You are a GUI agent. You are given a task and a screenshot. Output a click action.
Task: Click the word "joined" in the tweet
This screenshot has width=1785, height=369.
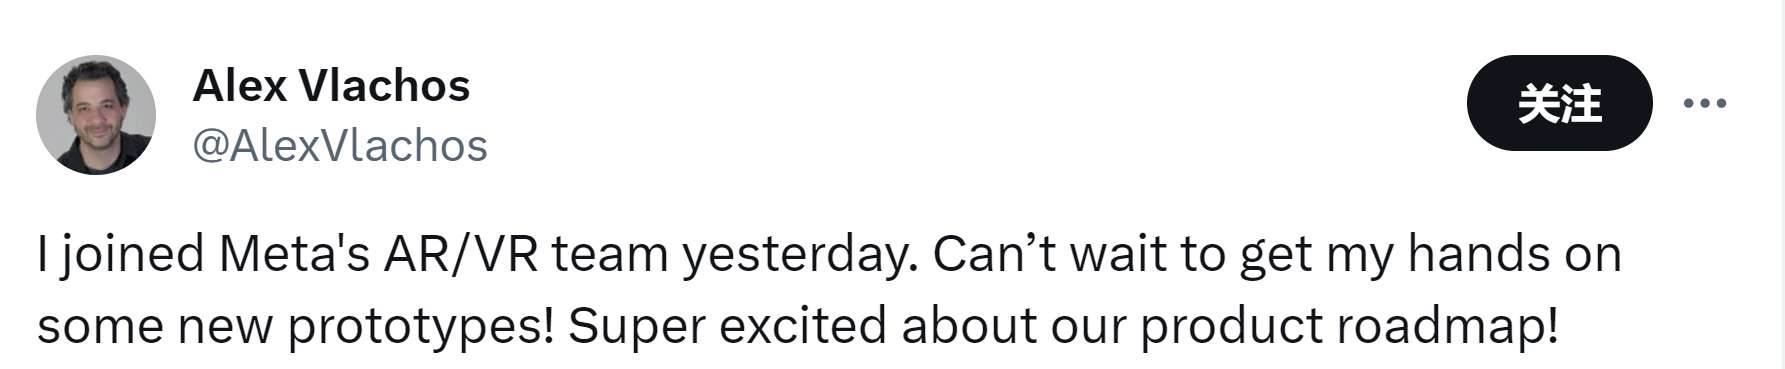[133, 256]
